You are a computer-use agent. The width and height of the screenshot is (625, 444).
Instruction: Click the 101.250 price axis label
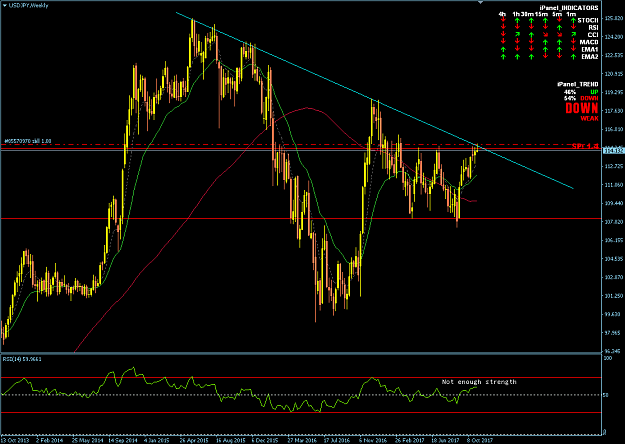(614, 296)
